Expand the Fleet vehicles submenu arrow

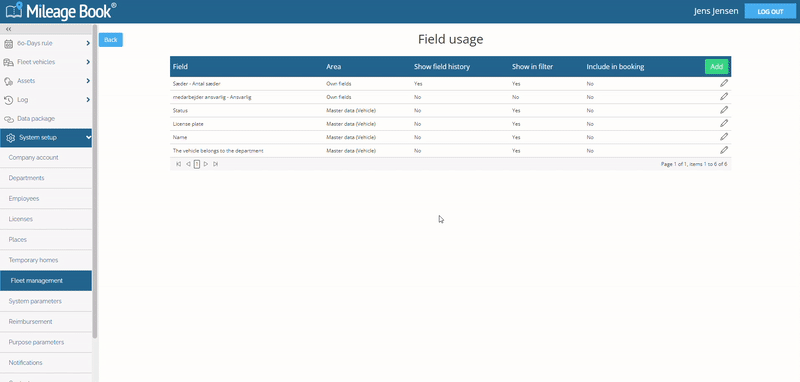[88, 62]
